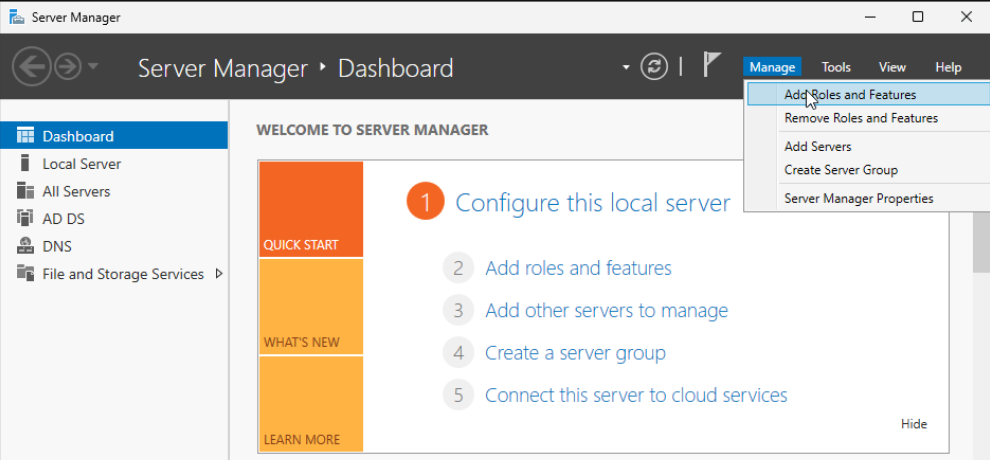The height and width of the screenshot is (460, 990).
Task: Click the DNS icon in sidebar
Action: (25, 245)
